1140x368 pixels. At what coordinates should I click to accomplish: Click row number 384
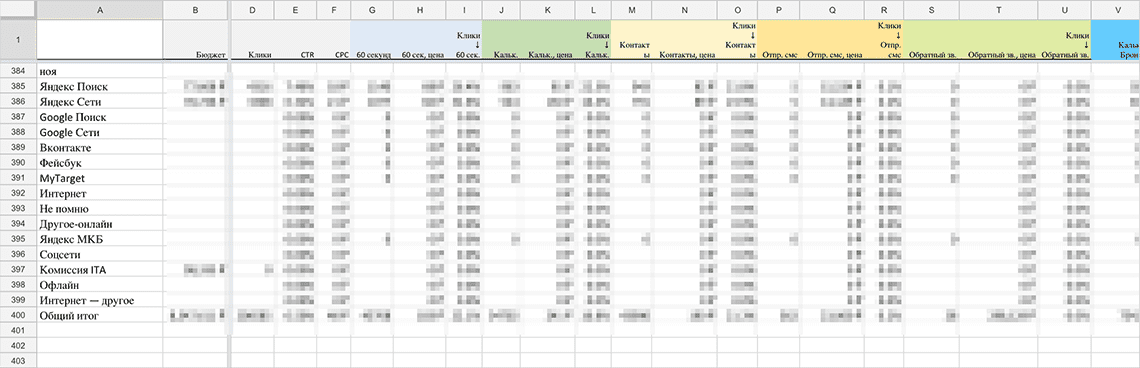(x=18, y=71)
